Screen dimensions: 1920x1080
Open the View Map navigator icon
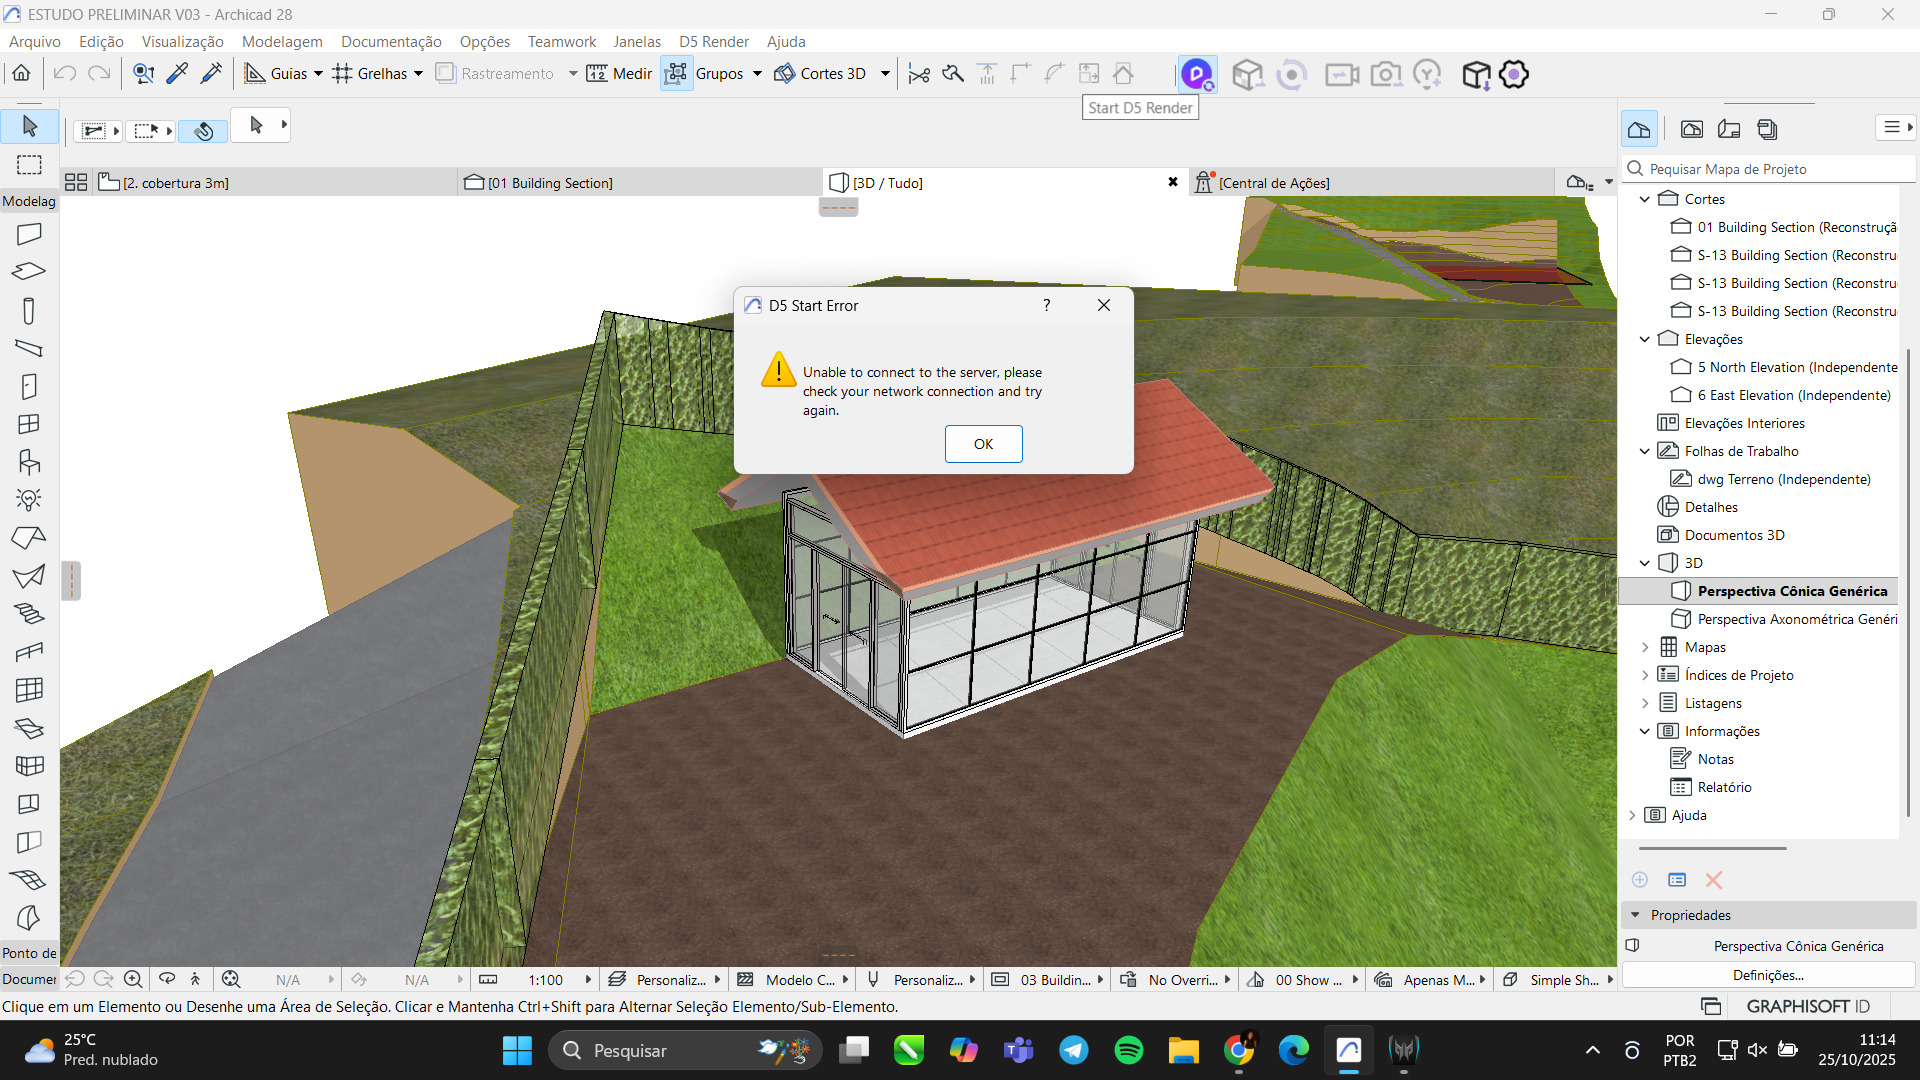pyautogui.click(x=1691, y=129)
